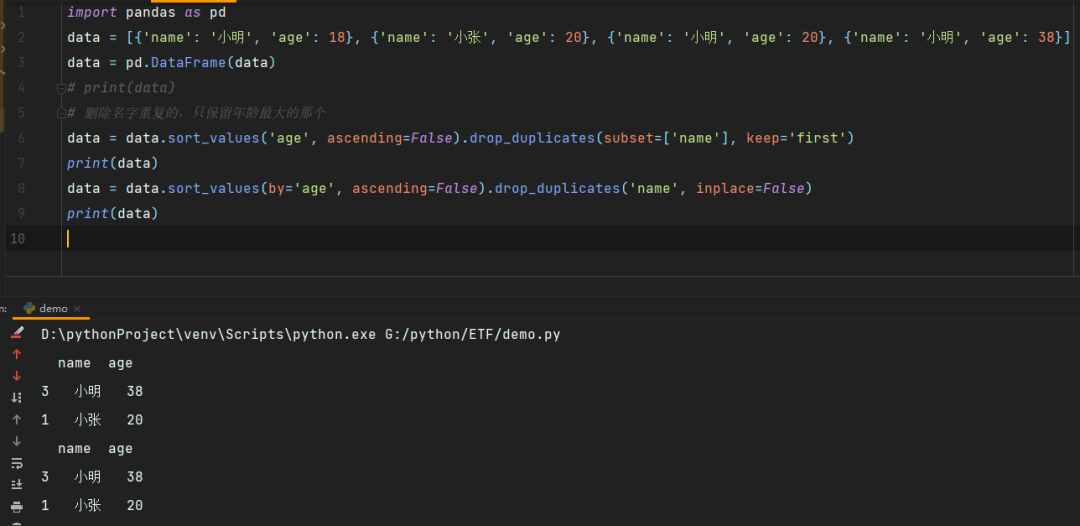The width and height of the screenshot is (1080, 526).
Task: Click the Chinese comment on line 5
Action: pos(196,113)
